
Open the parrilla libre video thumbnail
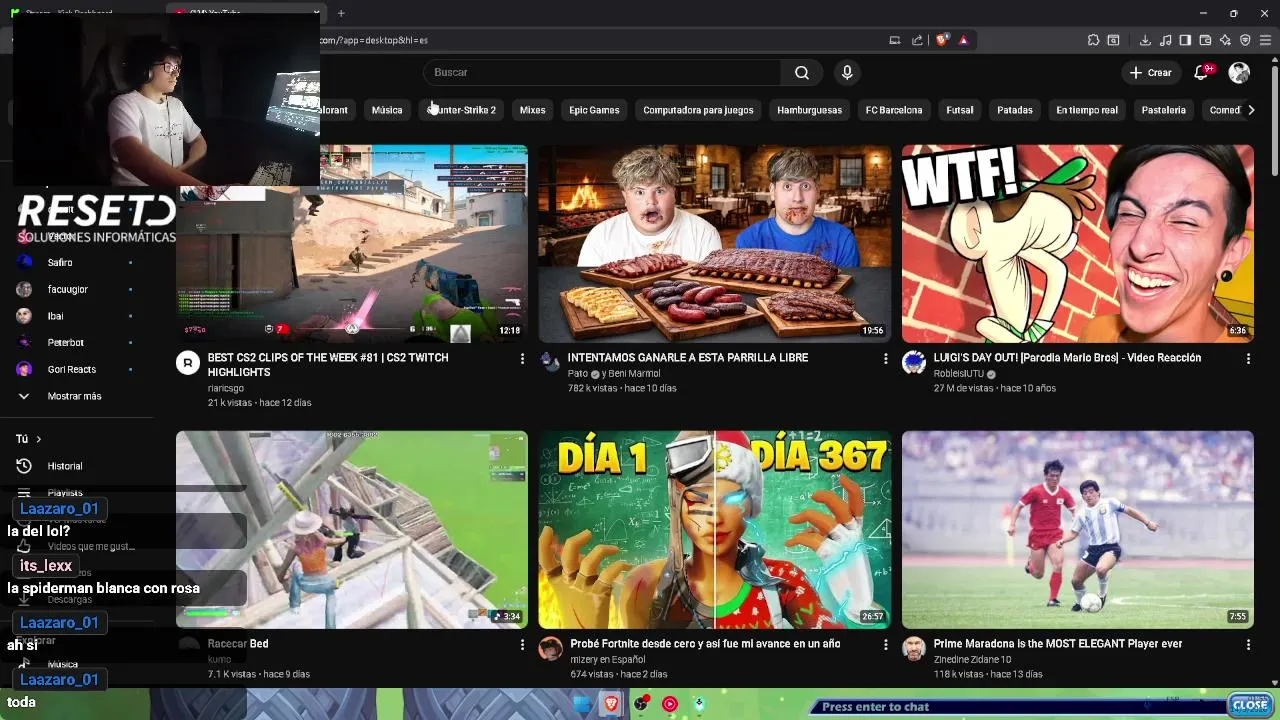(x=715, y=244)
